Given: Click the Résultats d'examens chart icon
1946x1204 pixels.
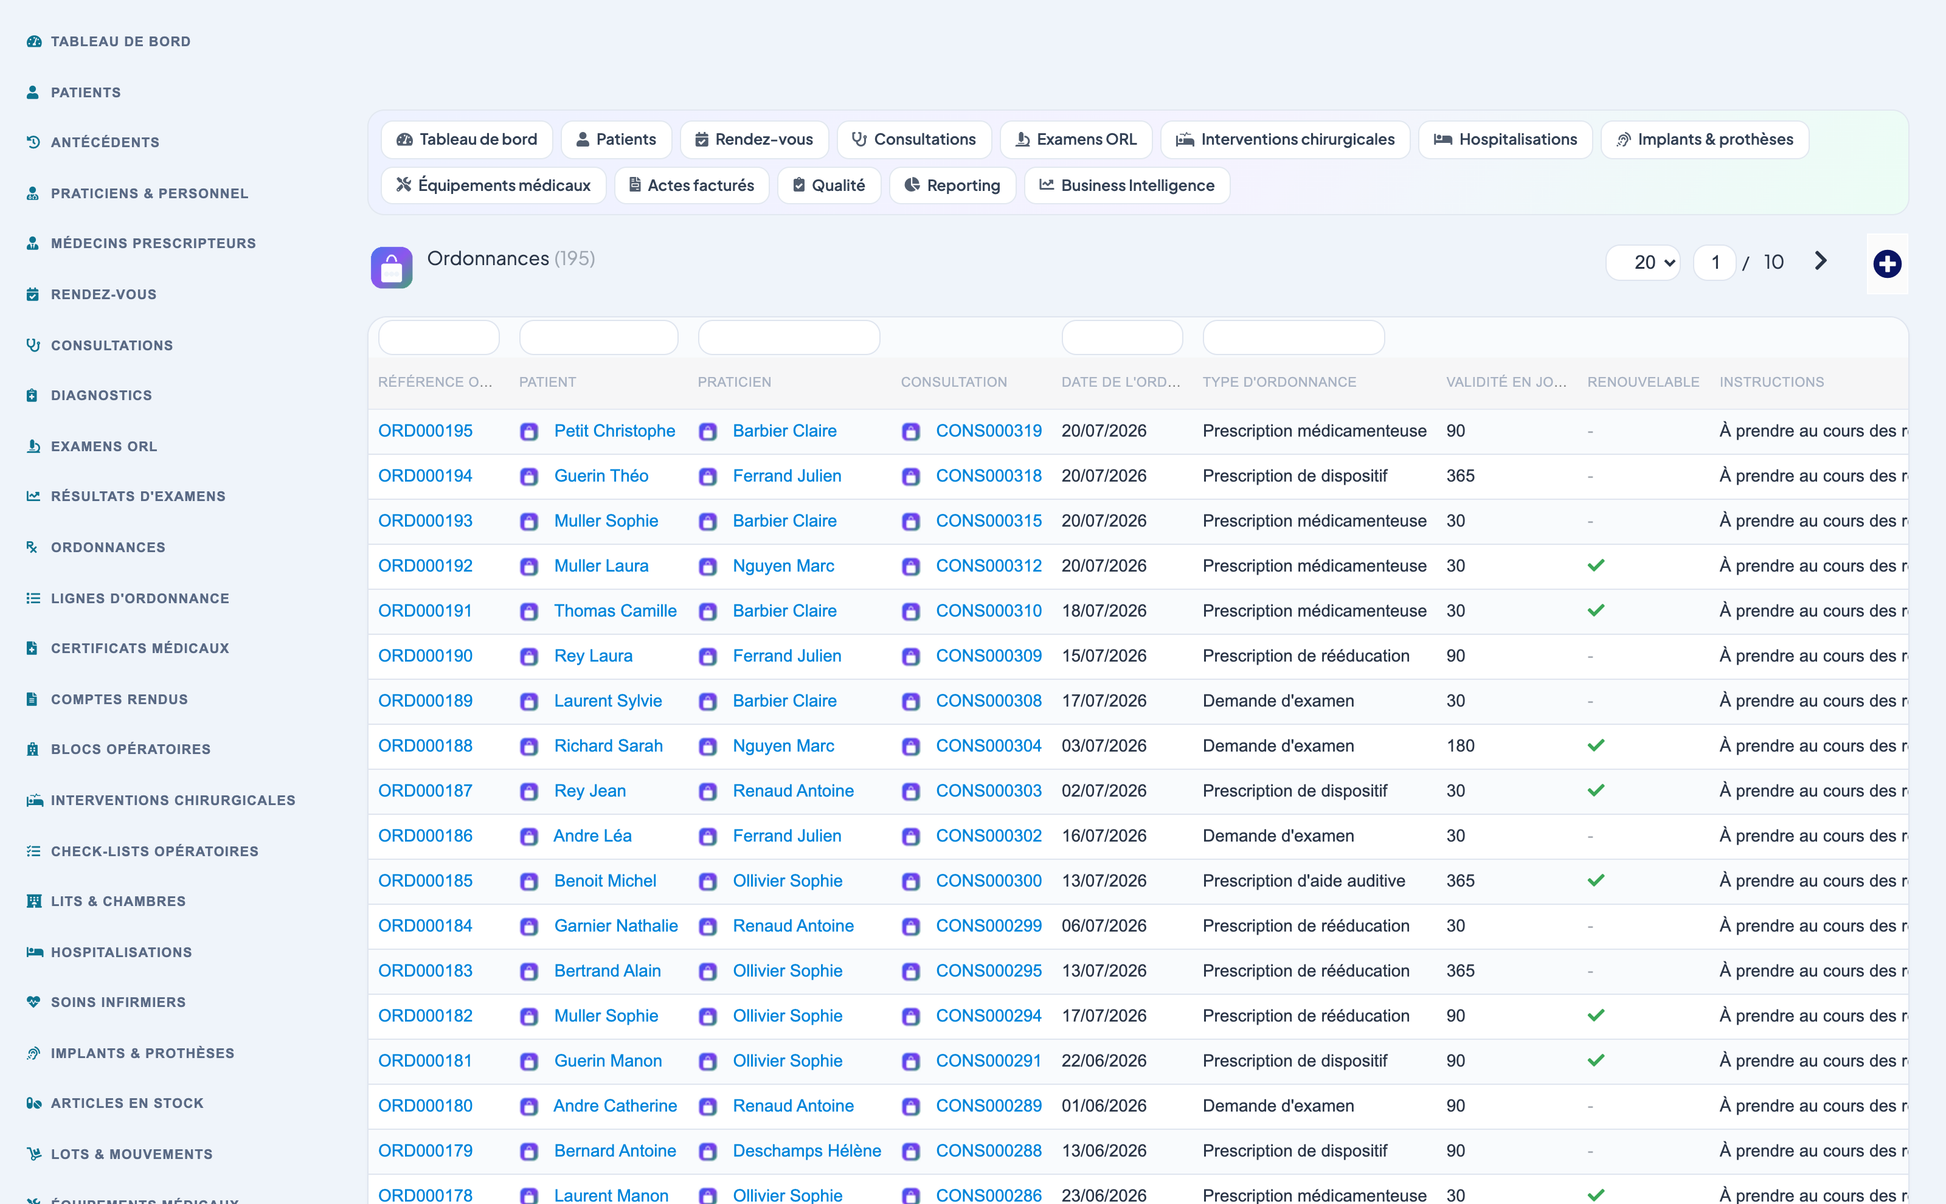Looking at the screenshot, I should [33, 496].
